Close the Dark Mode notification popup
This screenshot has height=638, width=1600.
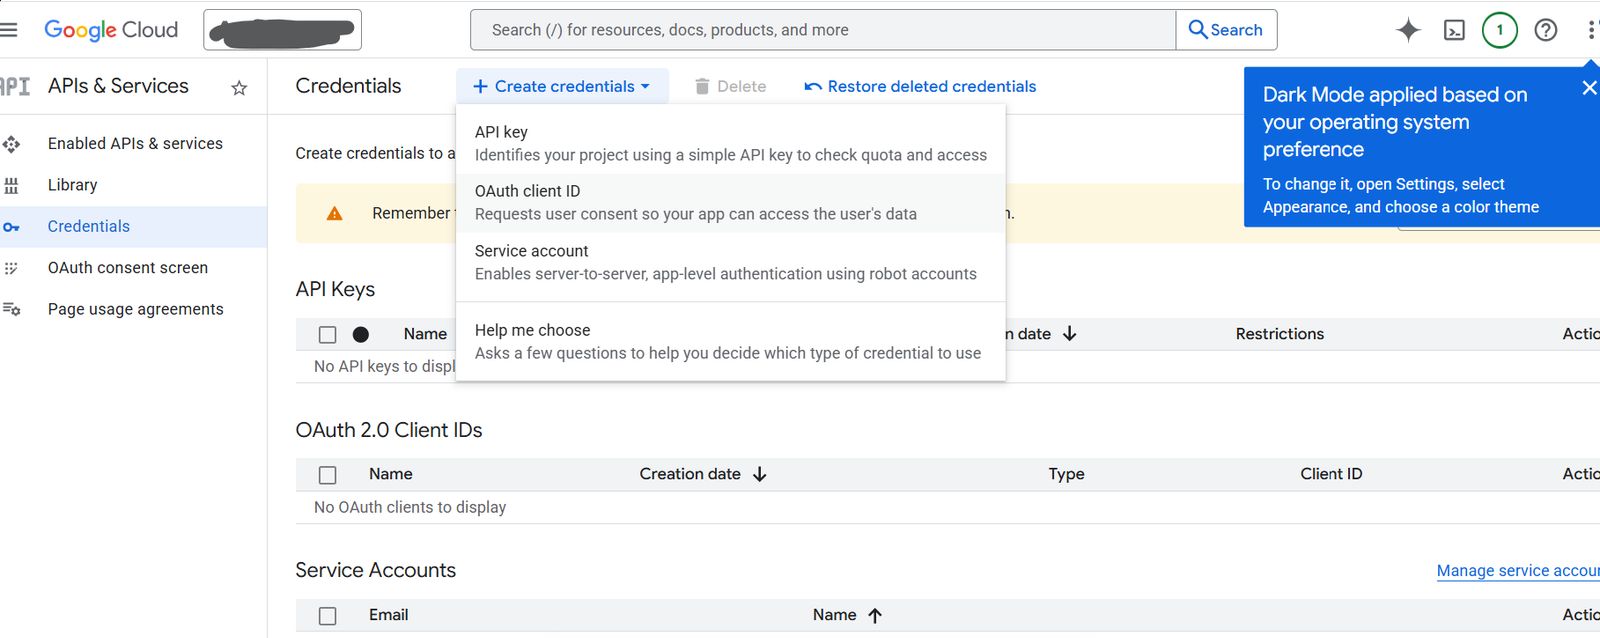point(1588,88)
